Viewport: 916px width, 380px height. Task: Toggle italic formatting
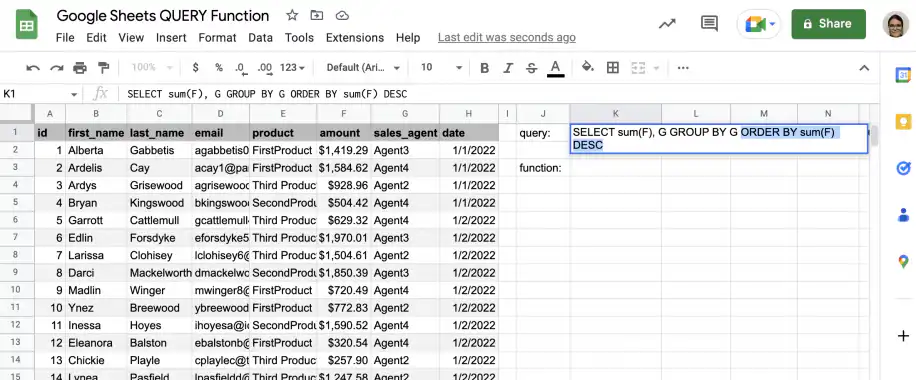point(508,68)
